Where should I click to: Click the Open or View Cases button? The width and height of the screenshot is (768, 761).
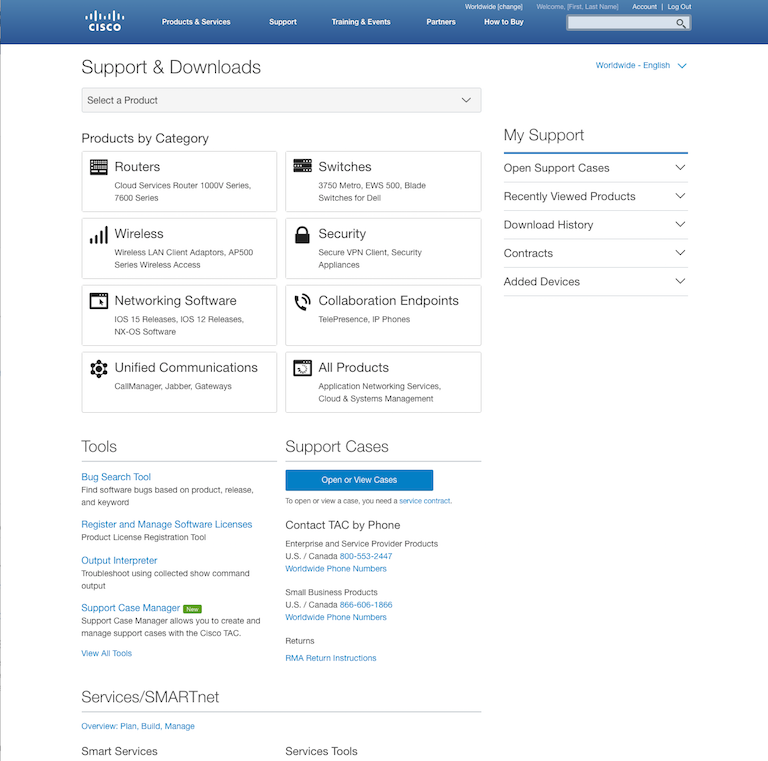[359, 480]
